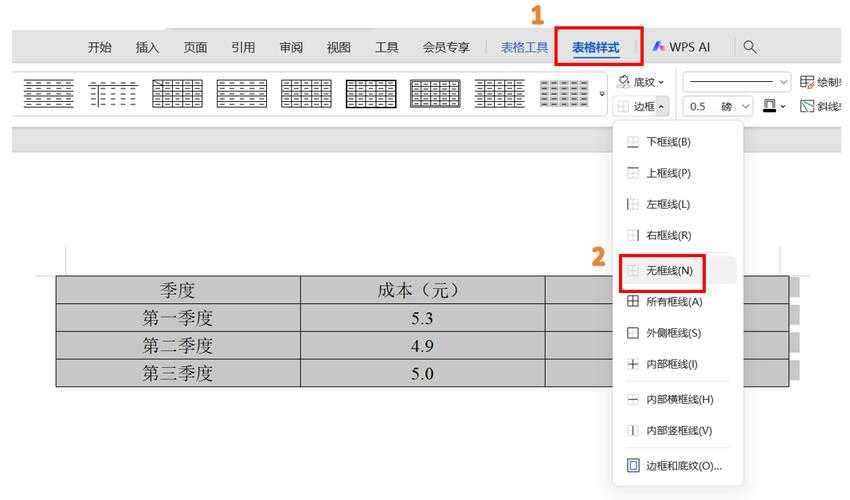
Task: Toggle 内部横框线(H) inside horizontal border
Action: 678,399
